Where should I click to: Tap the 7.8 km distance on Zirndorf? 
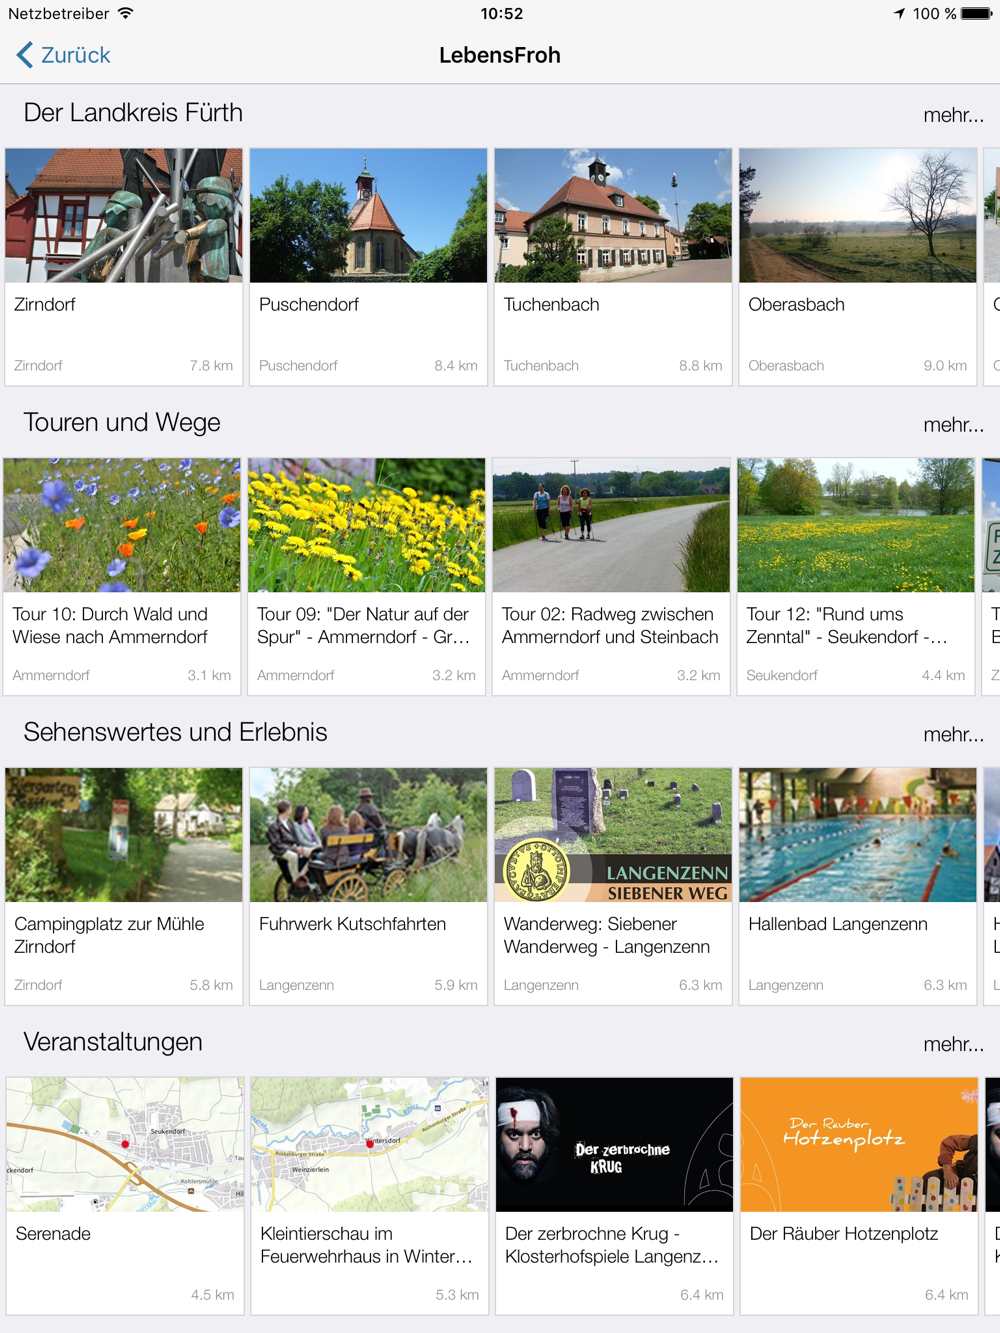click(x=211, y=366)
